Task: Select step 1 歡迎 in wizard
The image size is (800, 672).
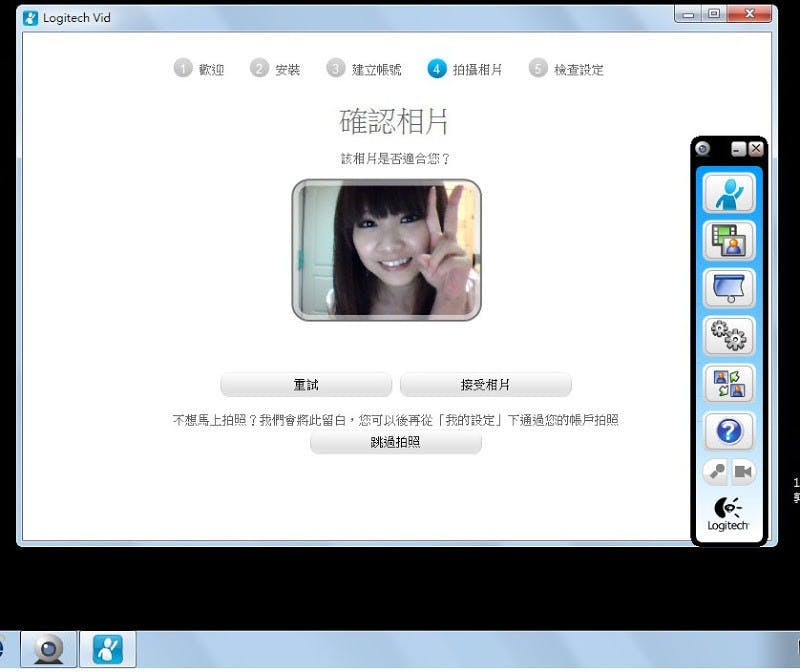Action: coord(199,69)
